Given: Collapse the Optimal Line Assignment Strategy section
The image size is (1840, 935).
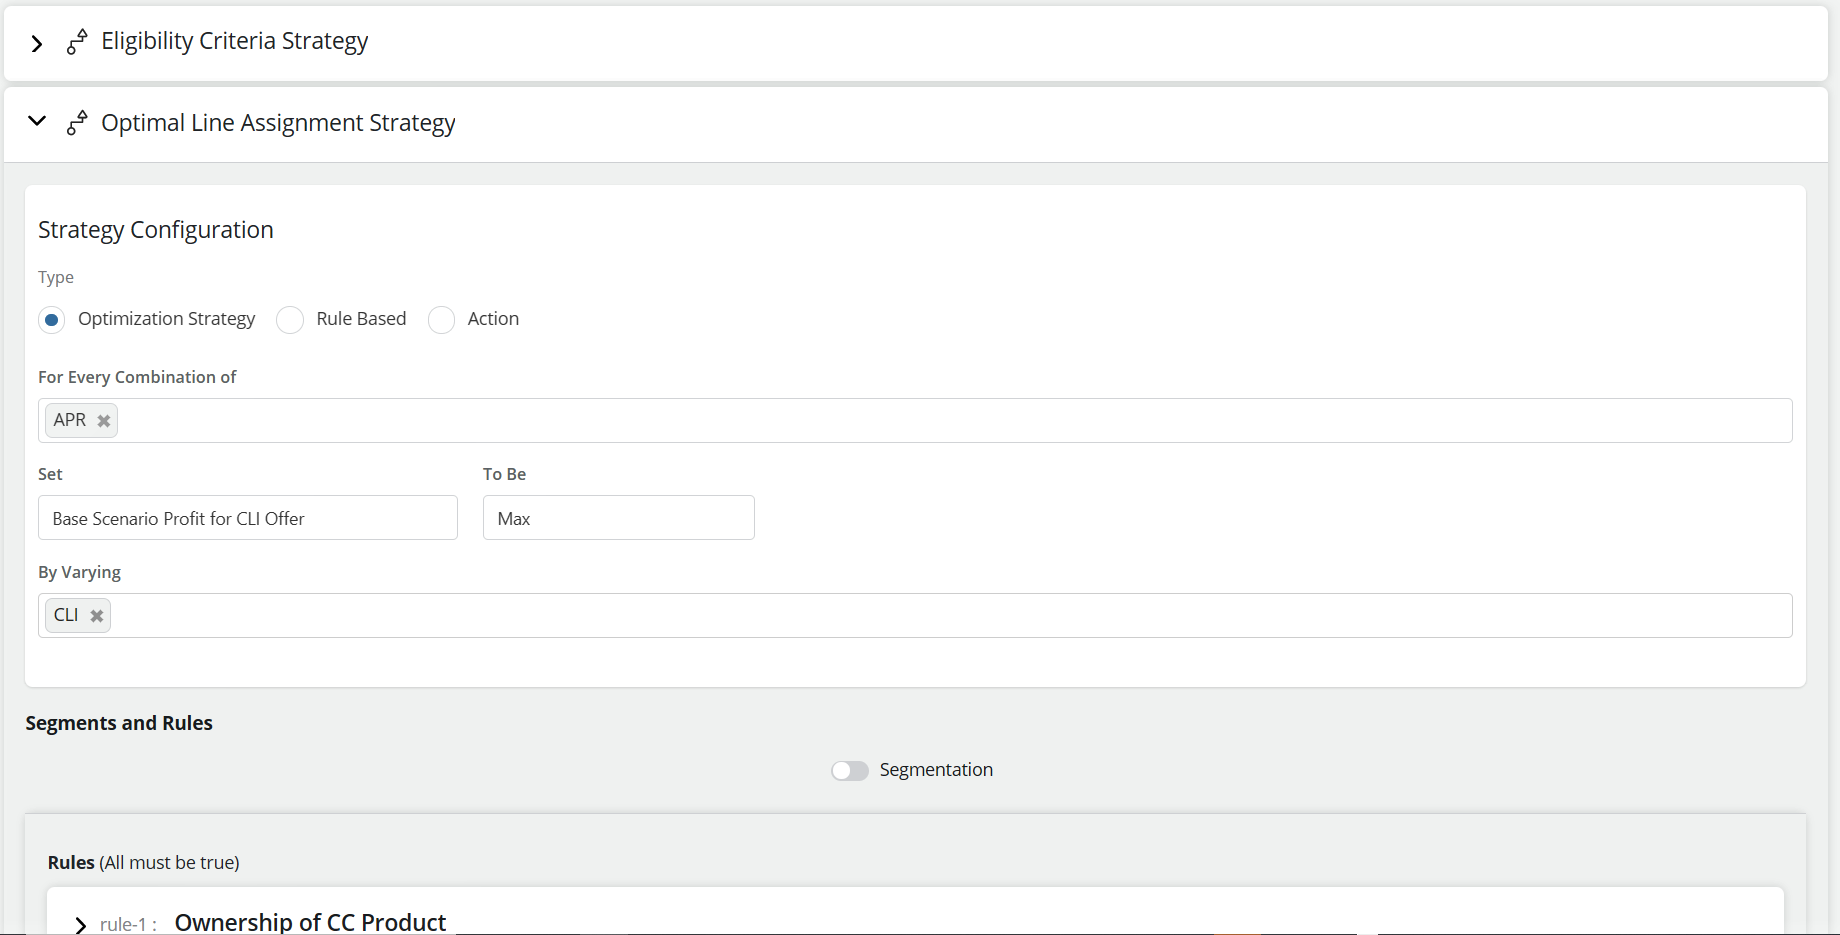Looking at the screenshot, I should 37,121.
